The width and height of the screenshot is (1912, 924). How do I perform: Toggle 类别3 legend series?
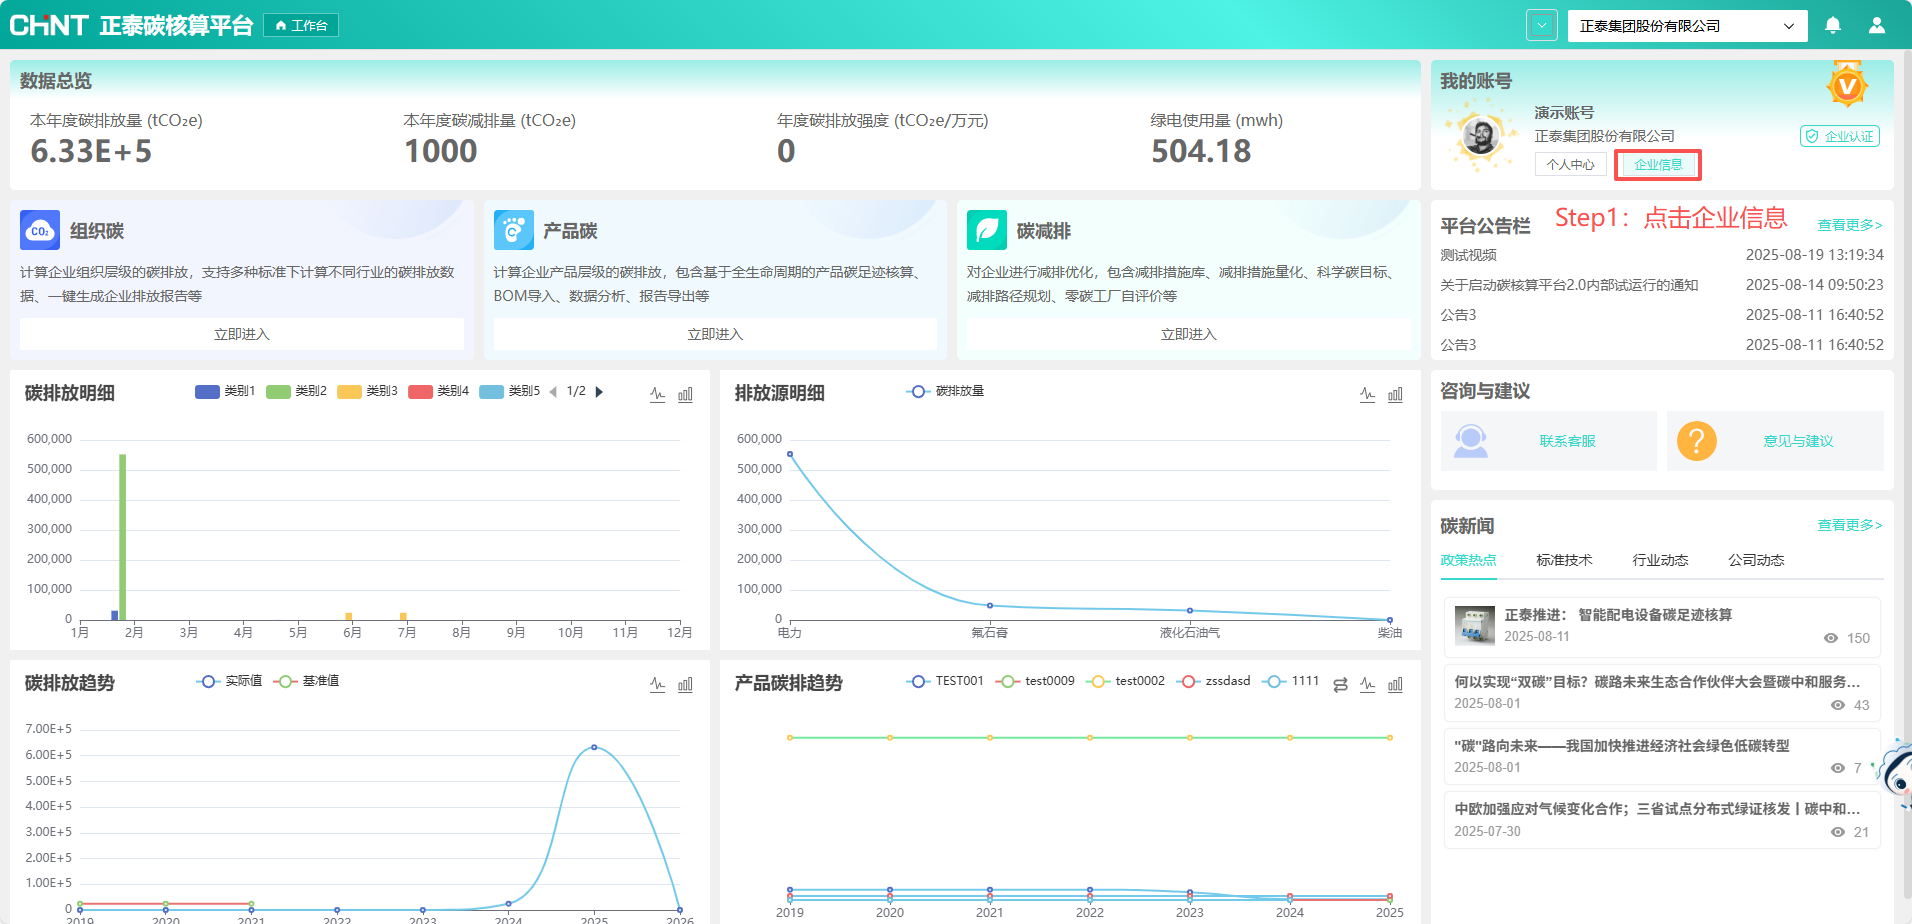367,391
